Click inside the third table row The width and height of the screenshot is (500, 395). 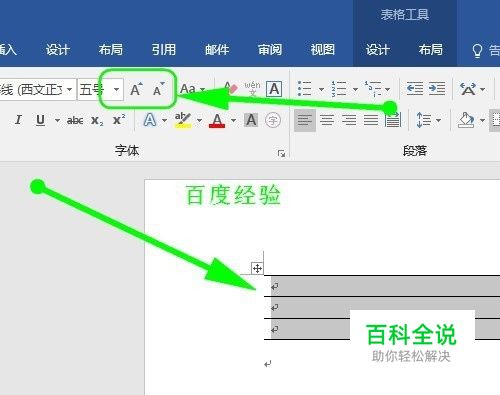tap(382, 329)
